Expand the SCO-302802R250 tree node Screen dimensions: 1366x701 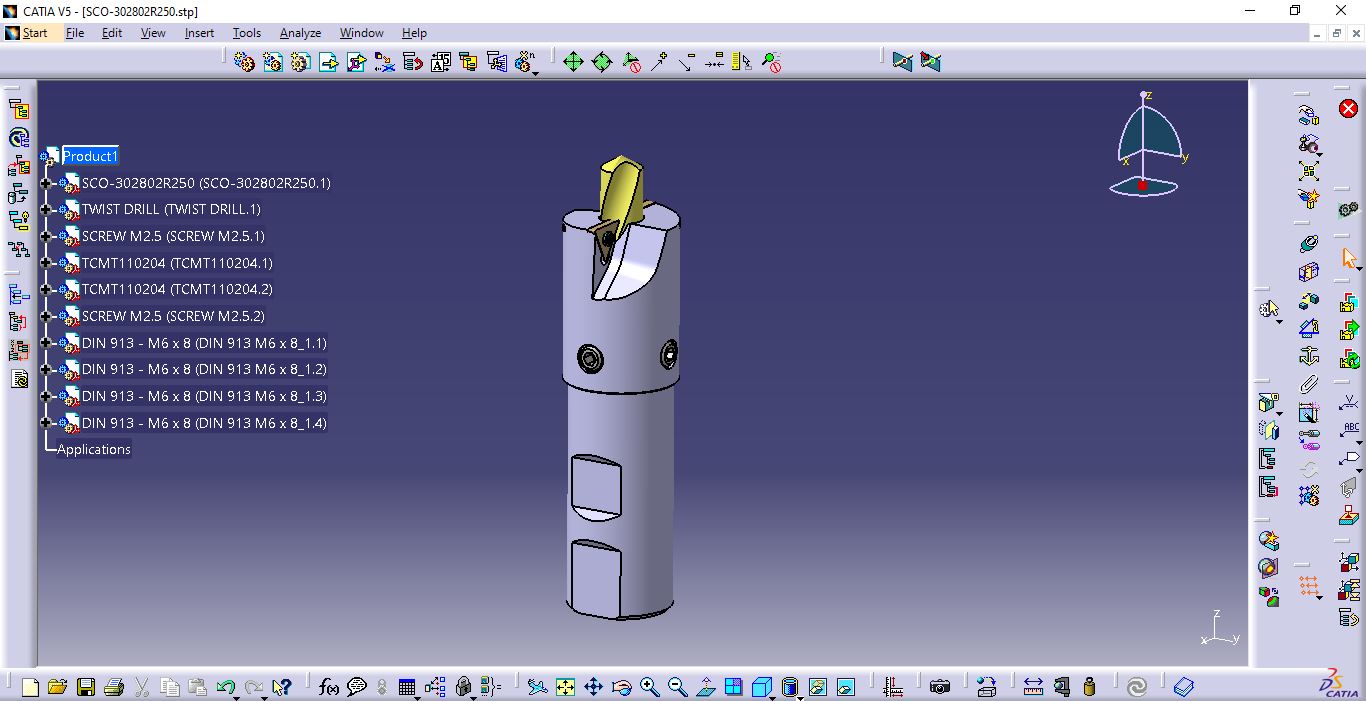coord(45,183)
